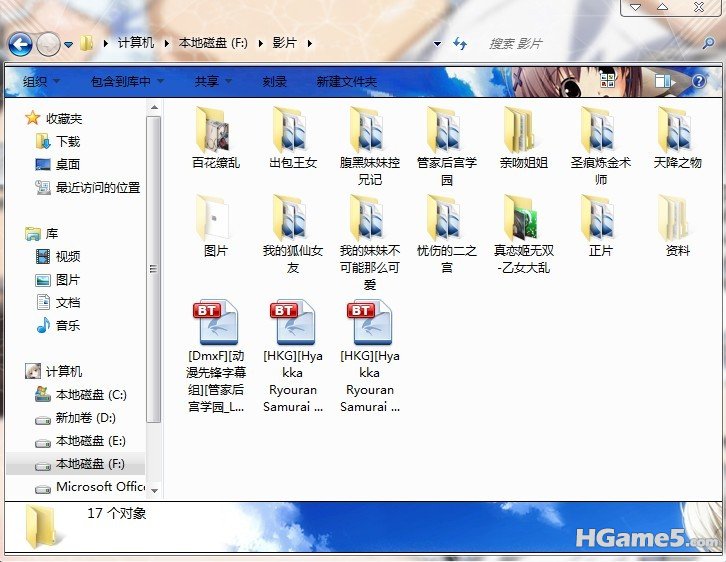The height and width of the screenshot is (562, 726).
Task: Expand the address bar previous locations dropdown
Action: point(437,44)
